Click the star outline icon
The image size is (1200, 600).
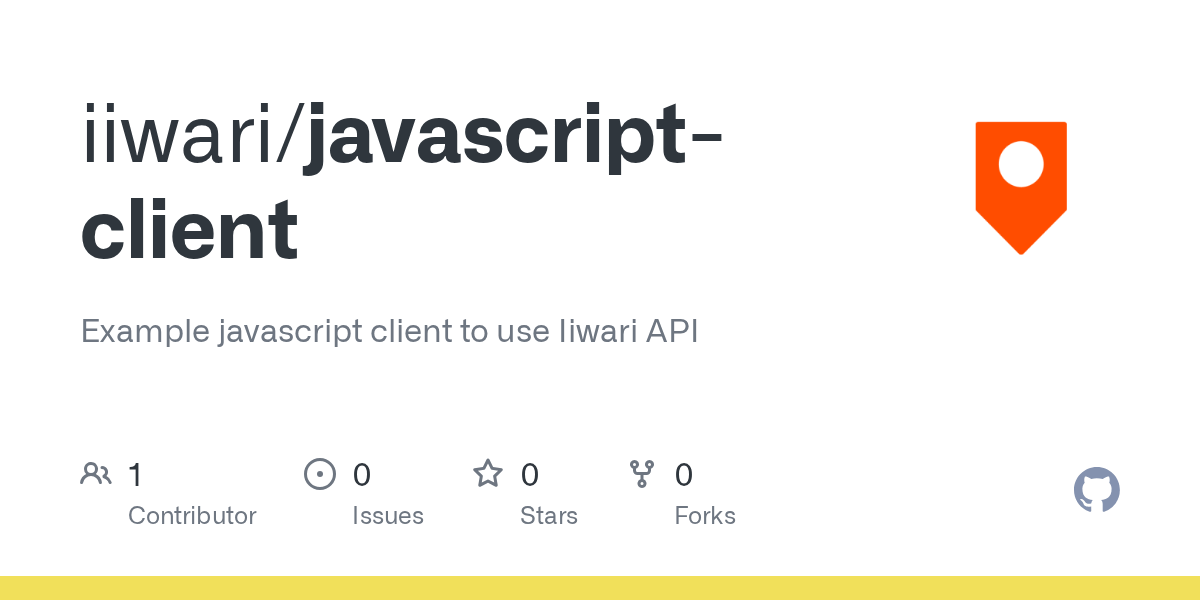pos(488,473)
